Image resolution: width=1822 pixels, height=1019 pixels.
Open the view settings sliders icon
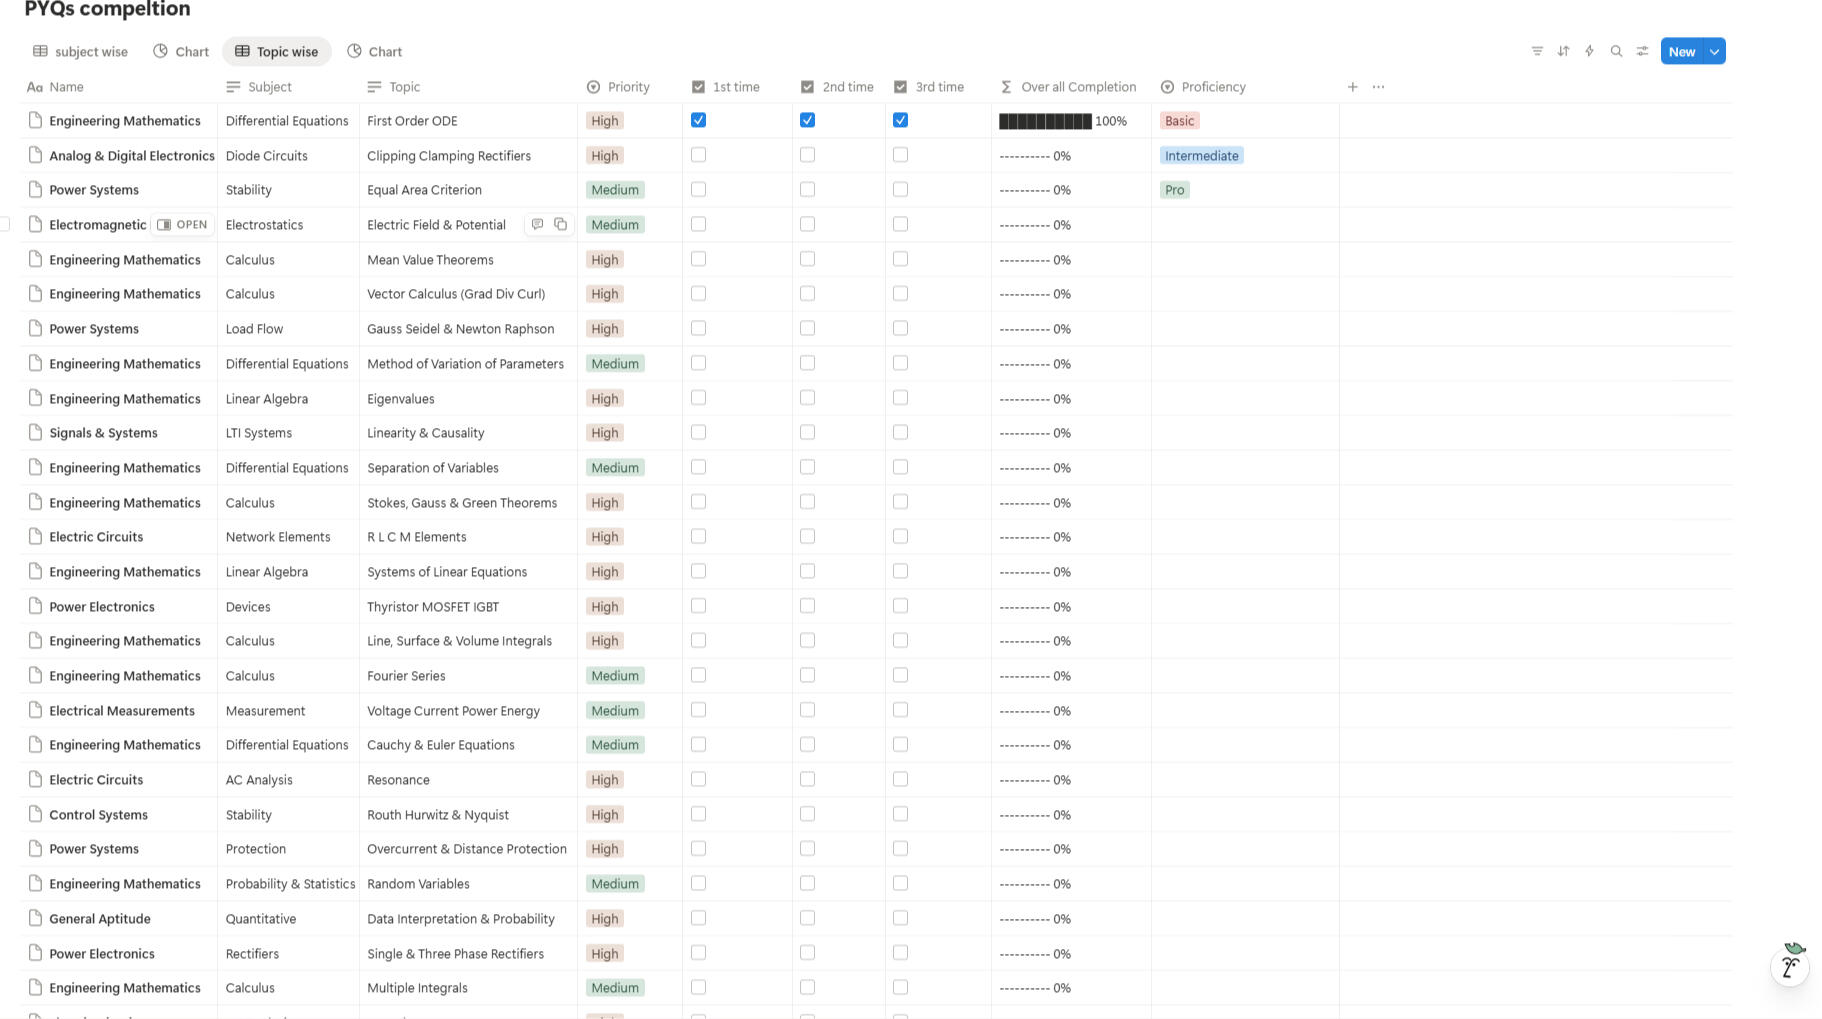(x=1642, y=51)
